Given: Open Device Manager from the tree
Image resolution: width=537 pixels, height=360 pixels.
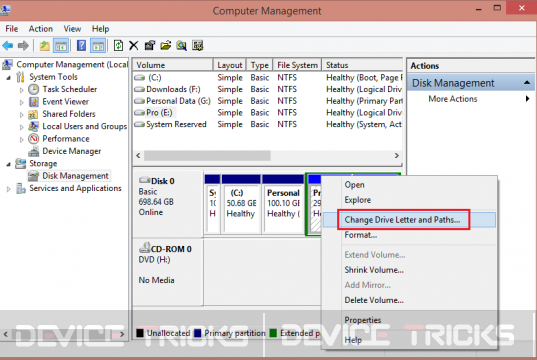Looking at the screenshot, I should click(x=72, y=151).
